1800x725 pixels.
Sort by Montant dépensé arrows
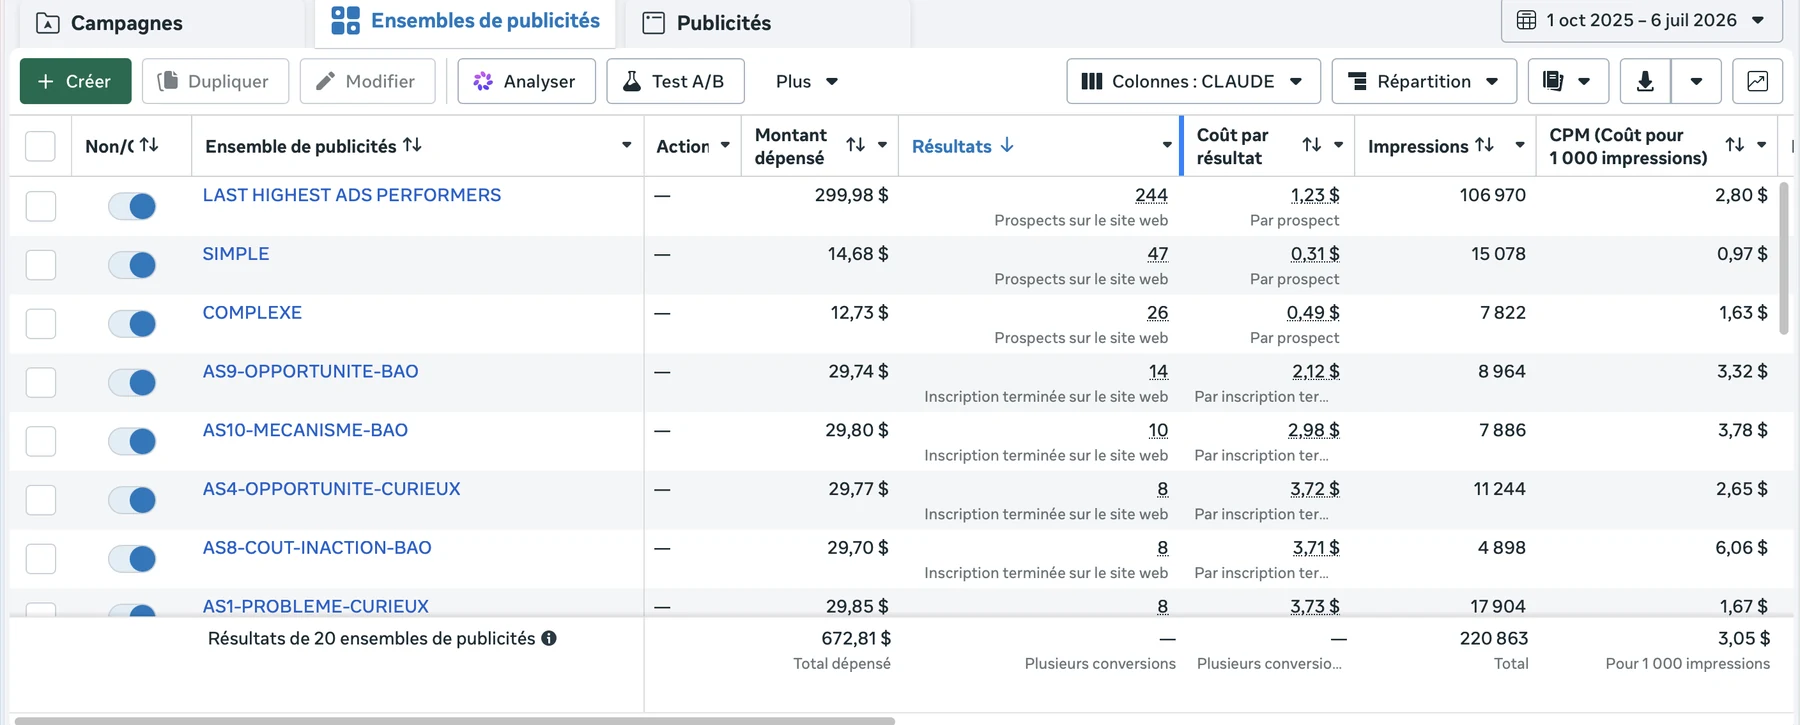pos(855,145)
